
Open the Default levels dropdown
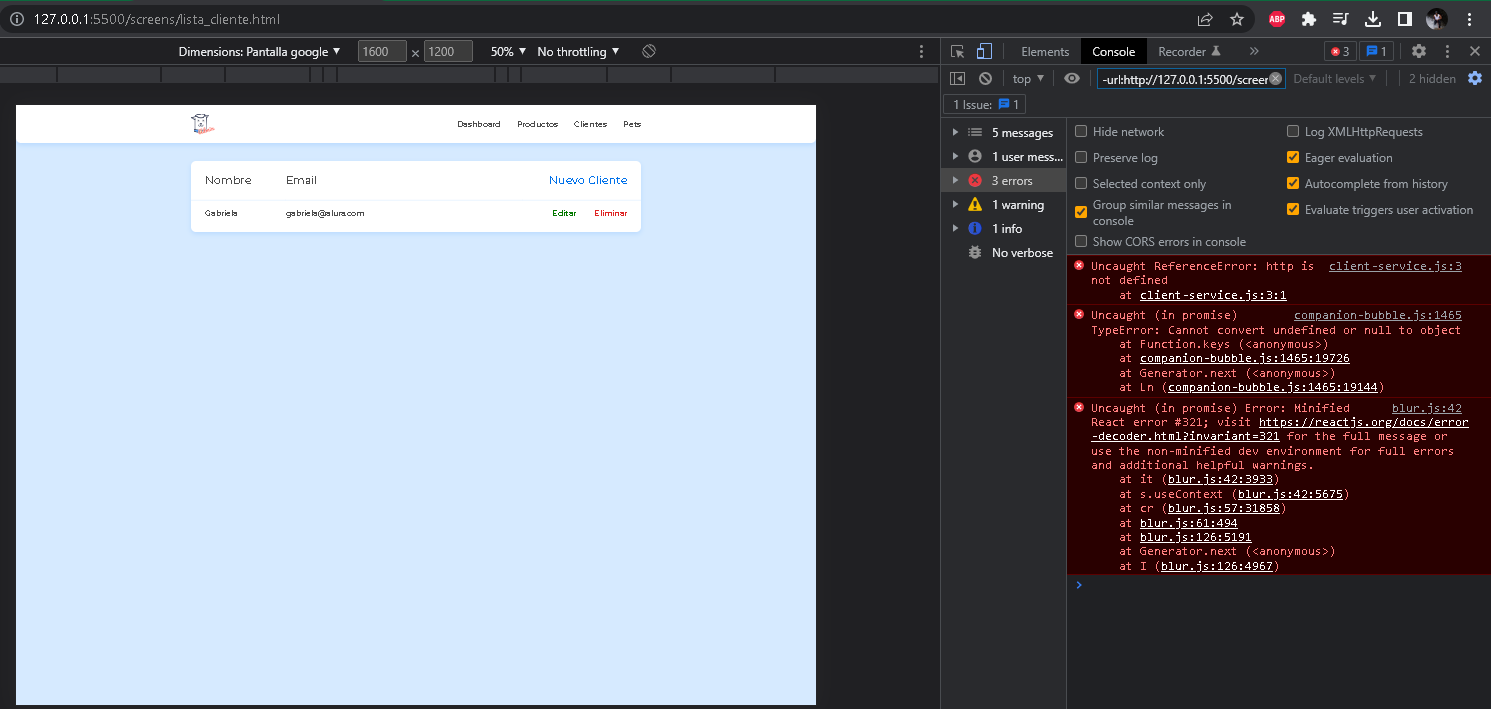point(1334,78)
